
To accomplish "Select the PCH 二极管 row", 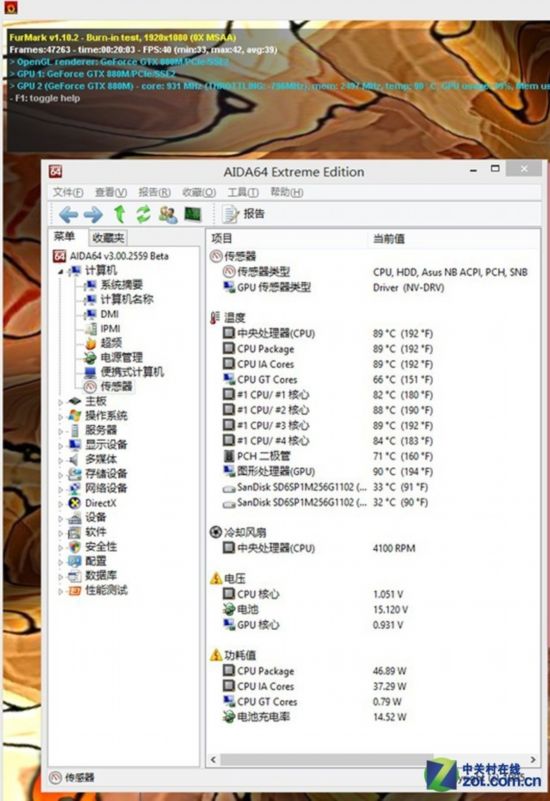I will 328,456.
